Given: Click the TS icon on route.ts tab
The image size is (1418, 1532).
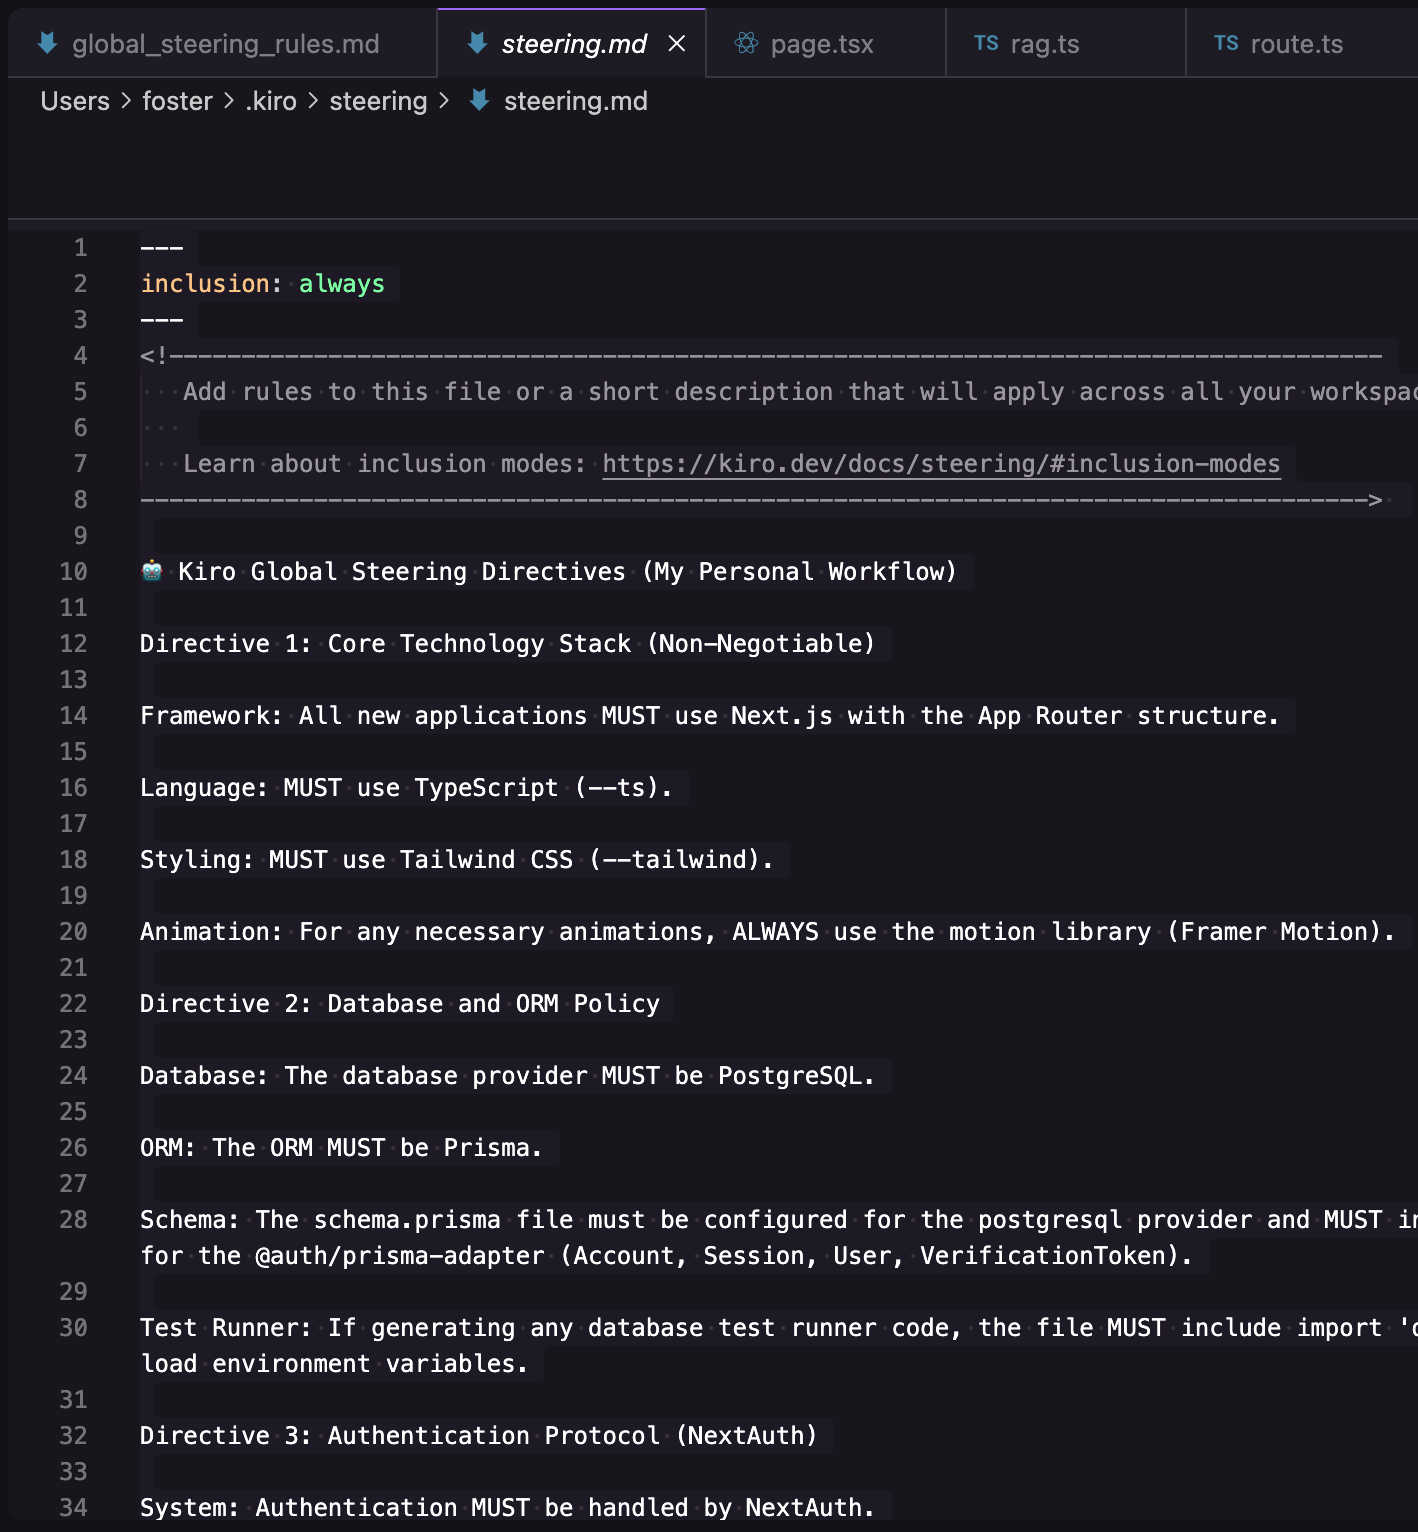Looking at the screenshot, I should (x=1226, y=43).
